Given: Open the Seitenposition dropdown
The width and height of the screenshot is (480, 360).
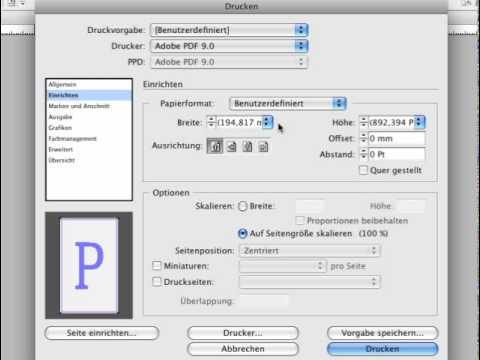Looking at the screenshot, I should [310, 250].
